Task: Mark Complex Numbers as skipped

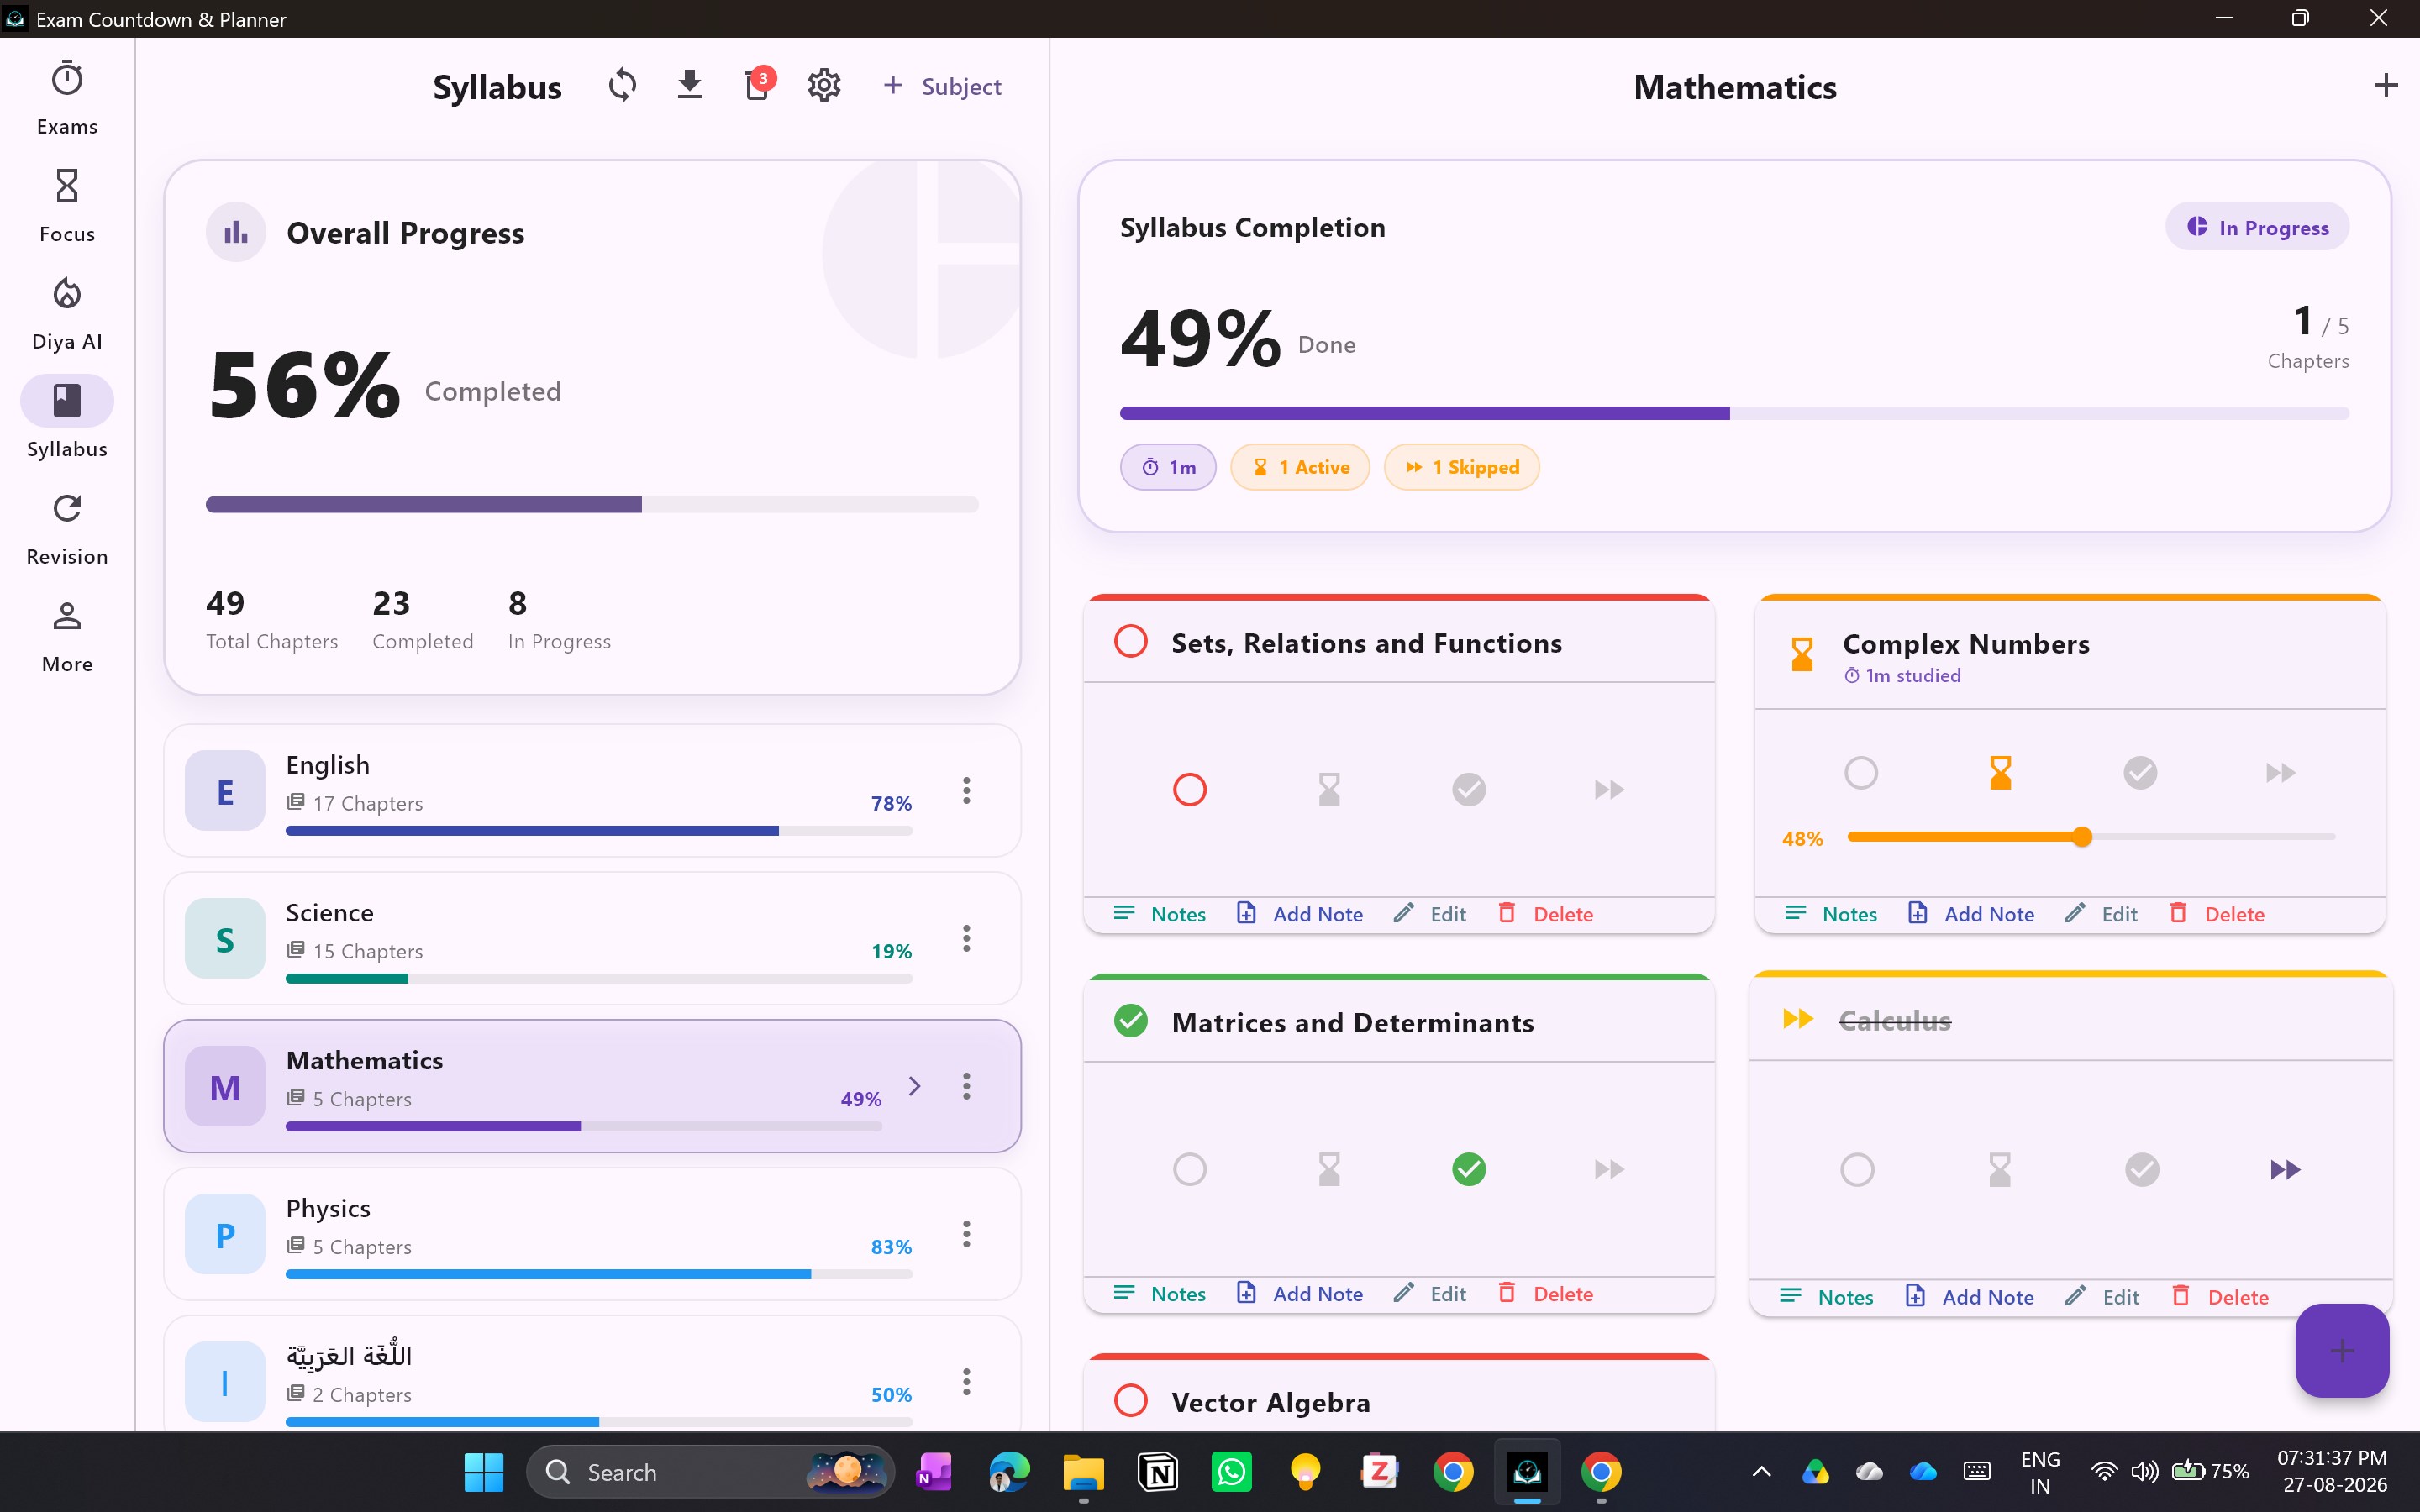Action: click(2280, 772)
